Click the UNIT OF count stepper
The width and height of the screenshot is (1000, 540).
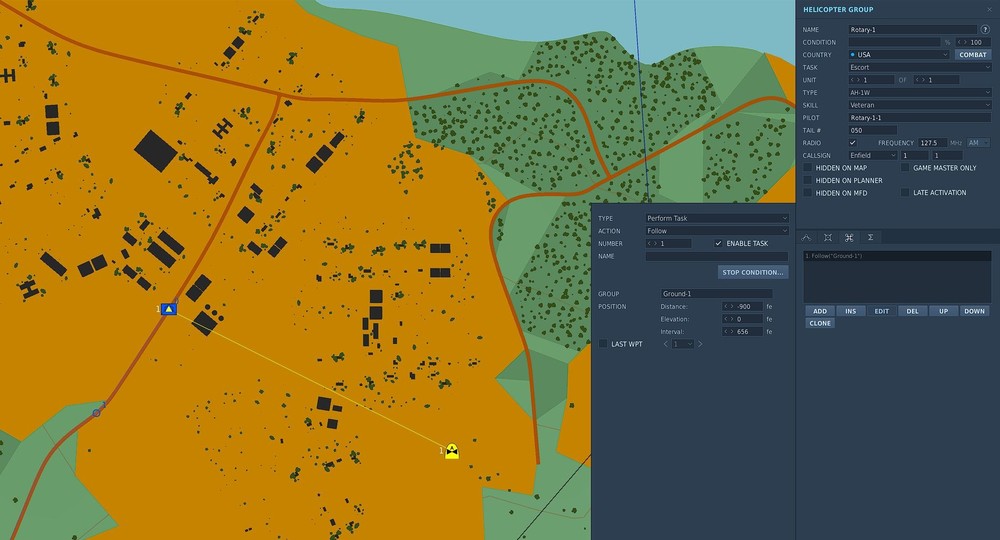936,80
